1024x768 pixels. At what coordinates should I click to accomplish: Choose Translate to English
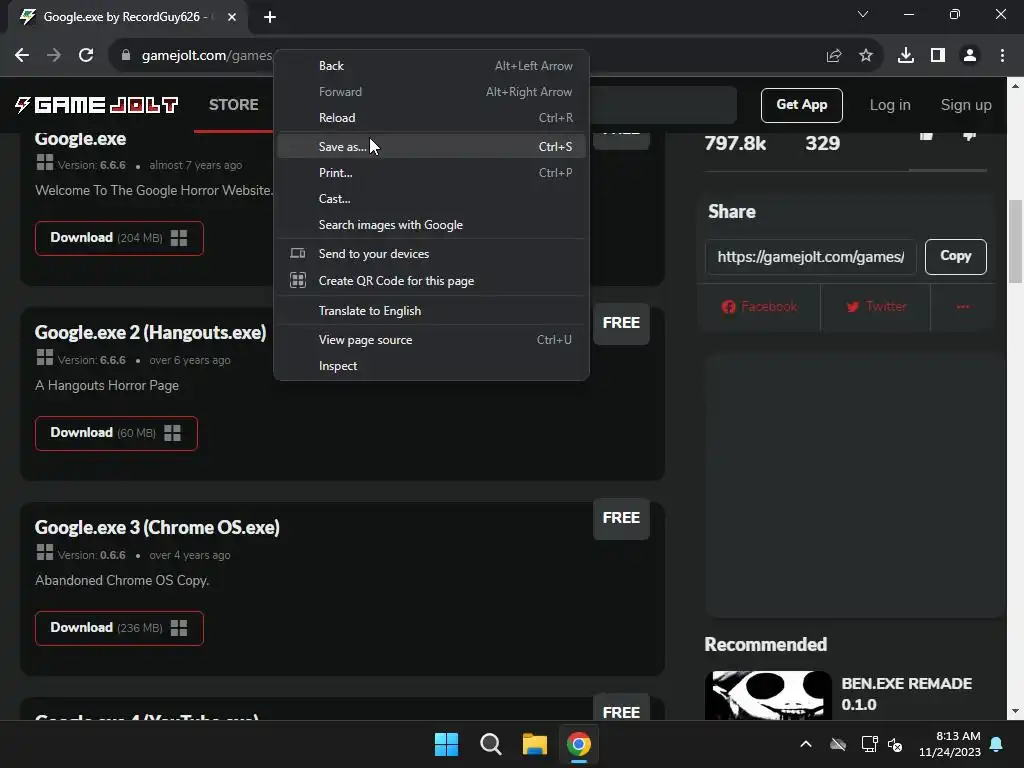431,312
